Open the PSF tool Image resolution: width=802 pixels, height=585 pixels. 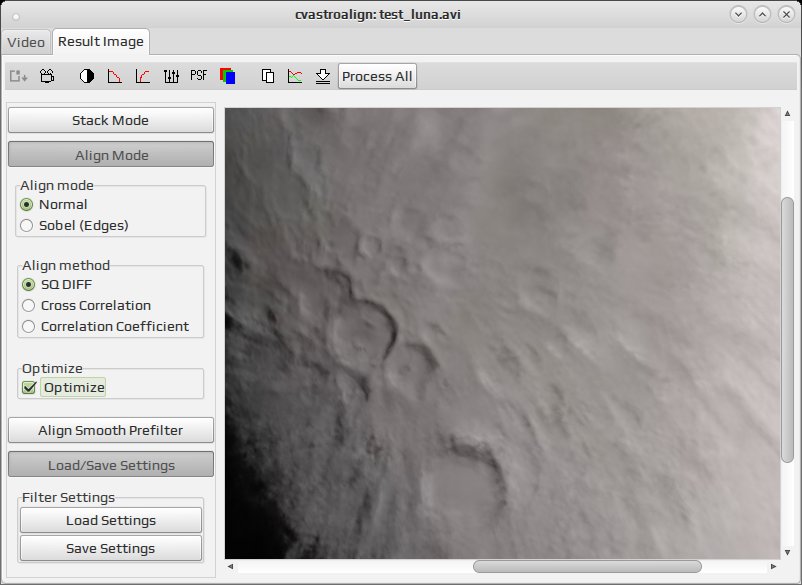[x=198, y=76]
